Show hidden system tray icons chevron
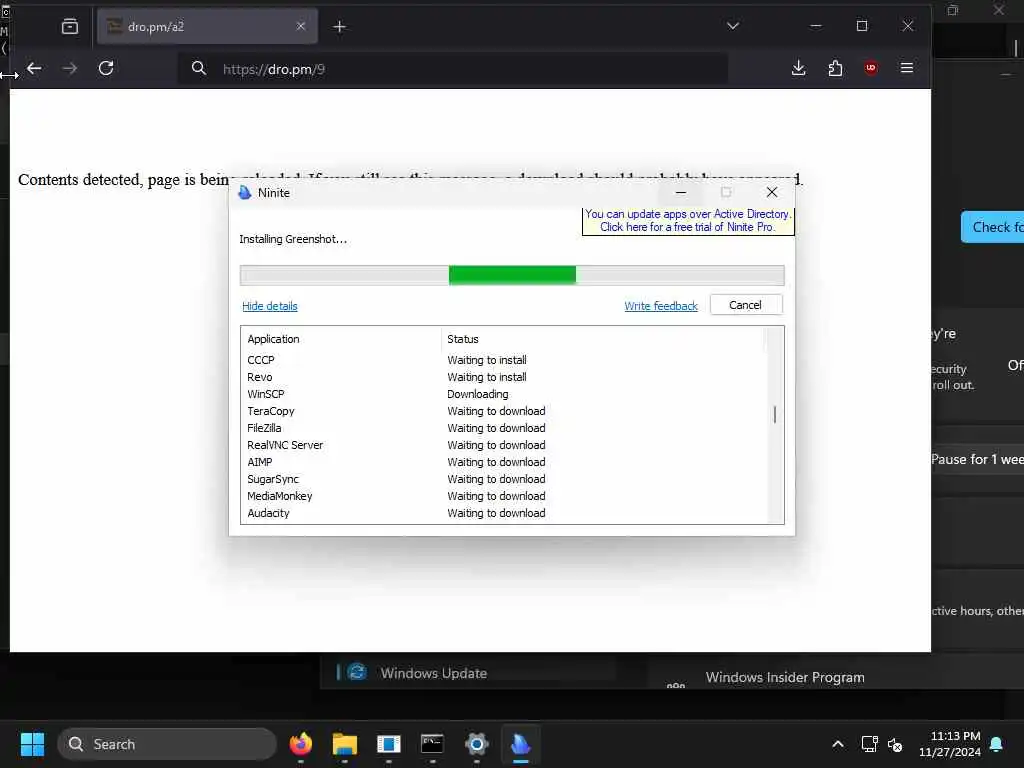Screen dimensions: 1024x768 pos(838,744)
